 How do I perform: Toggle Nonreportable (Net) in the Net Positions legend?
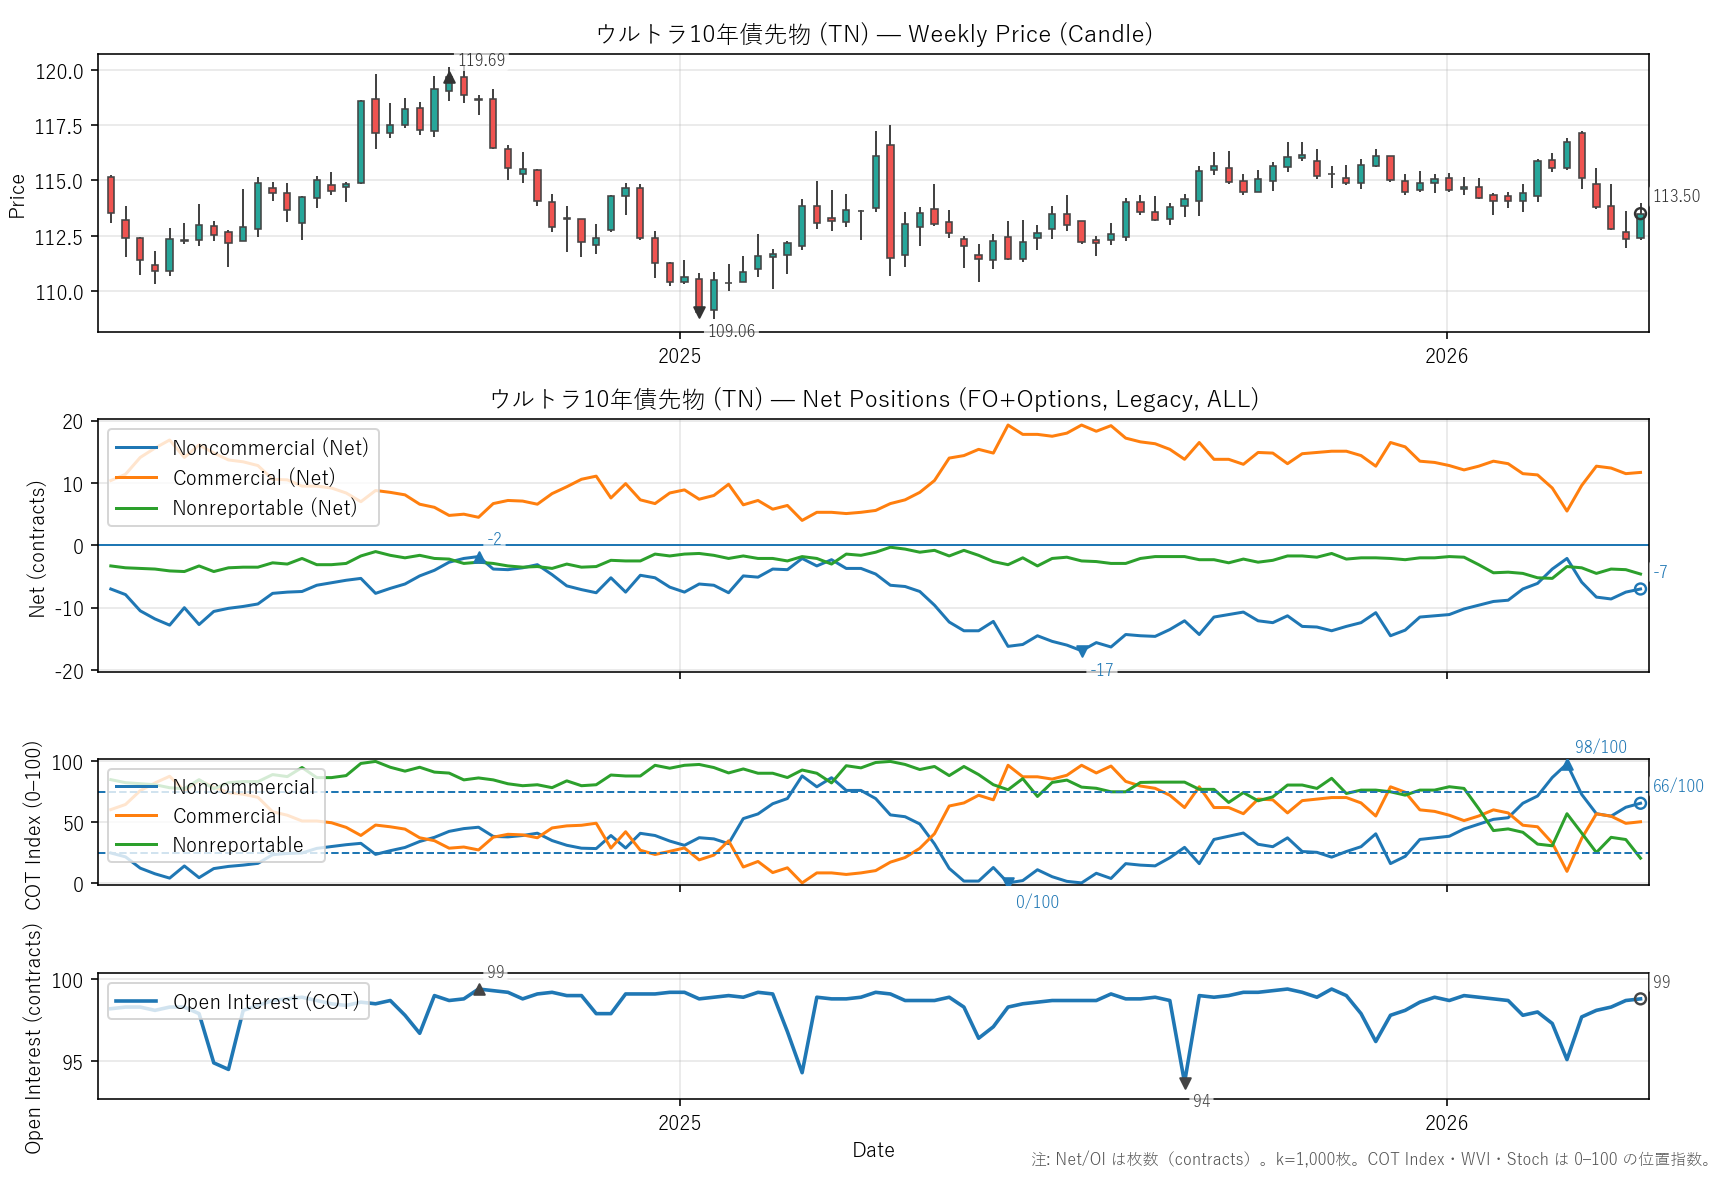(x=264, y=508)
